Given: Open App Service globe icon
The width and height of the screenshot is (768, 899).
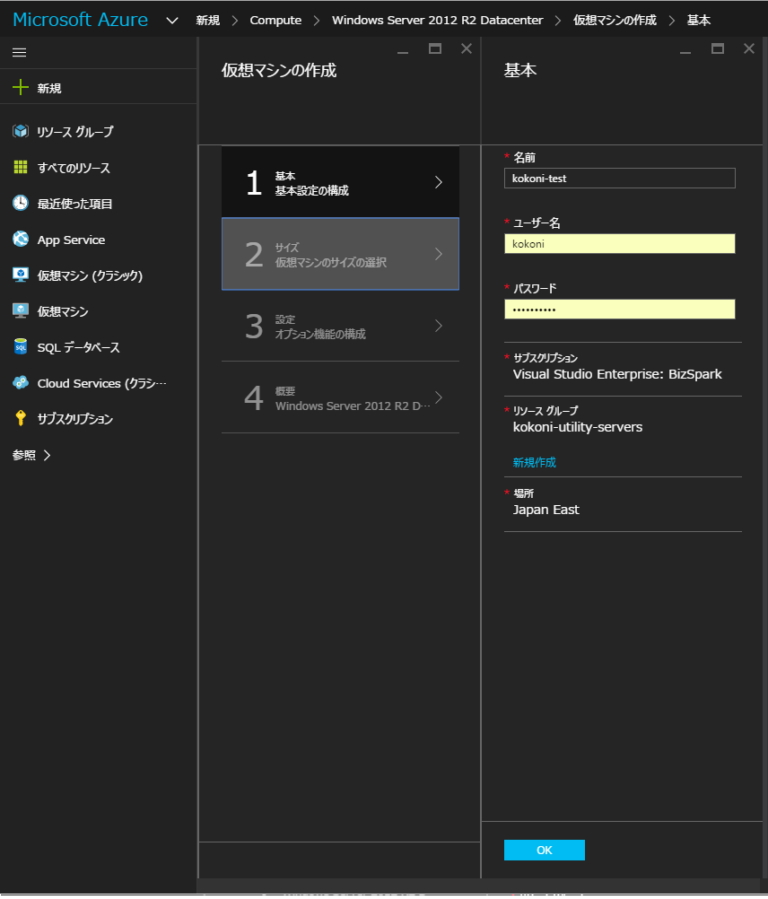Looking at the screenshot, I should tap(21, 239).
